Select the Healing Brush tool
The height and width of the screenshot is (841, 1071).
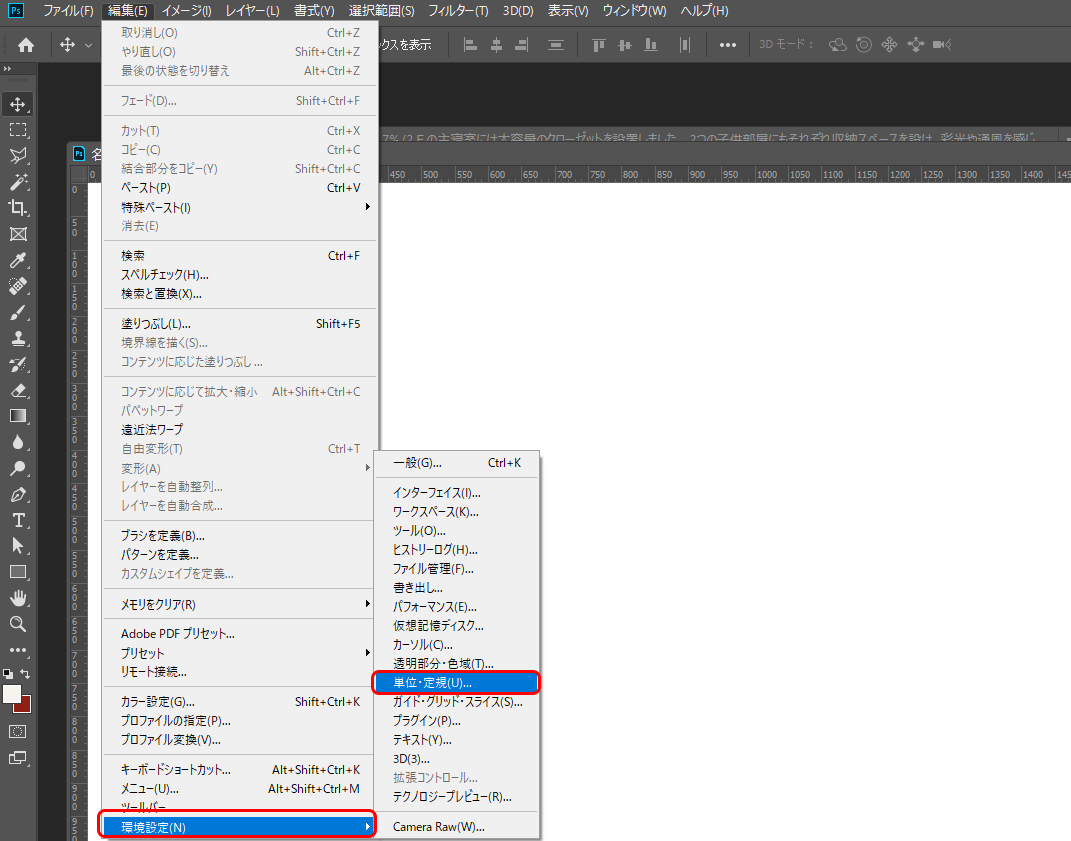click(x=18, y=286)
